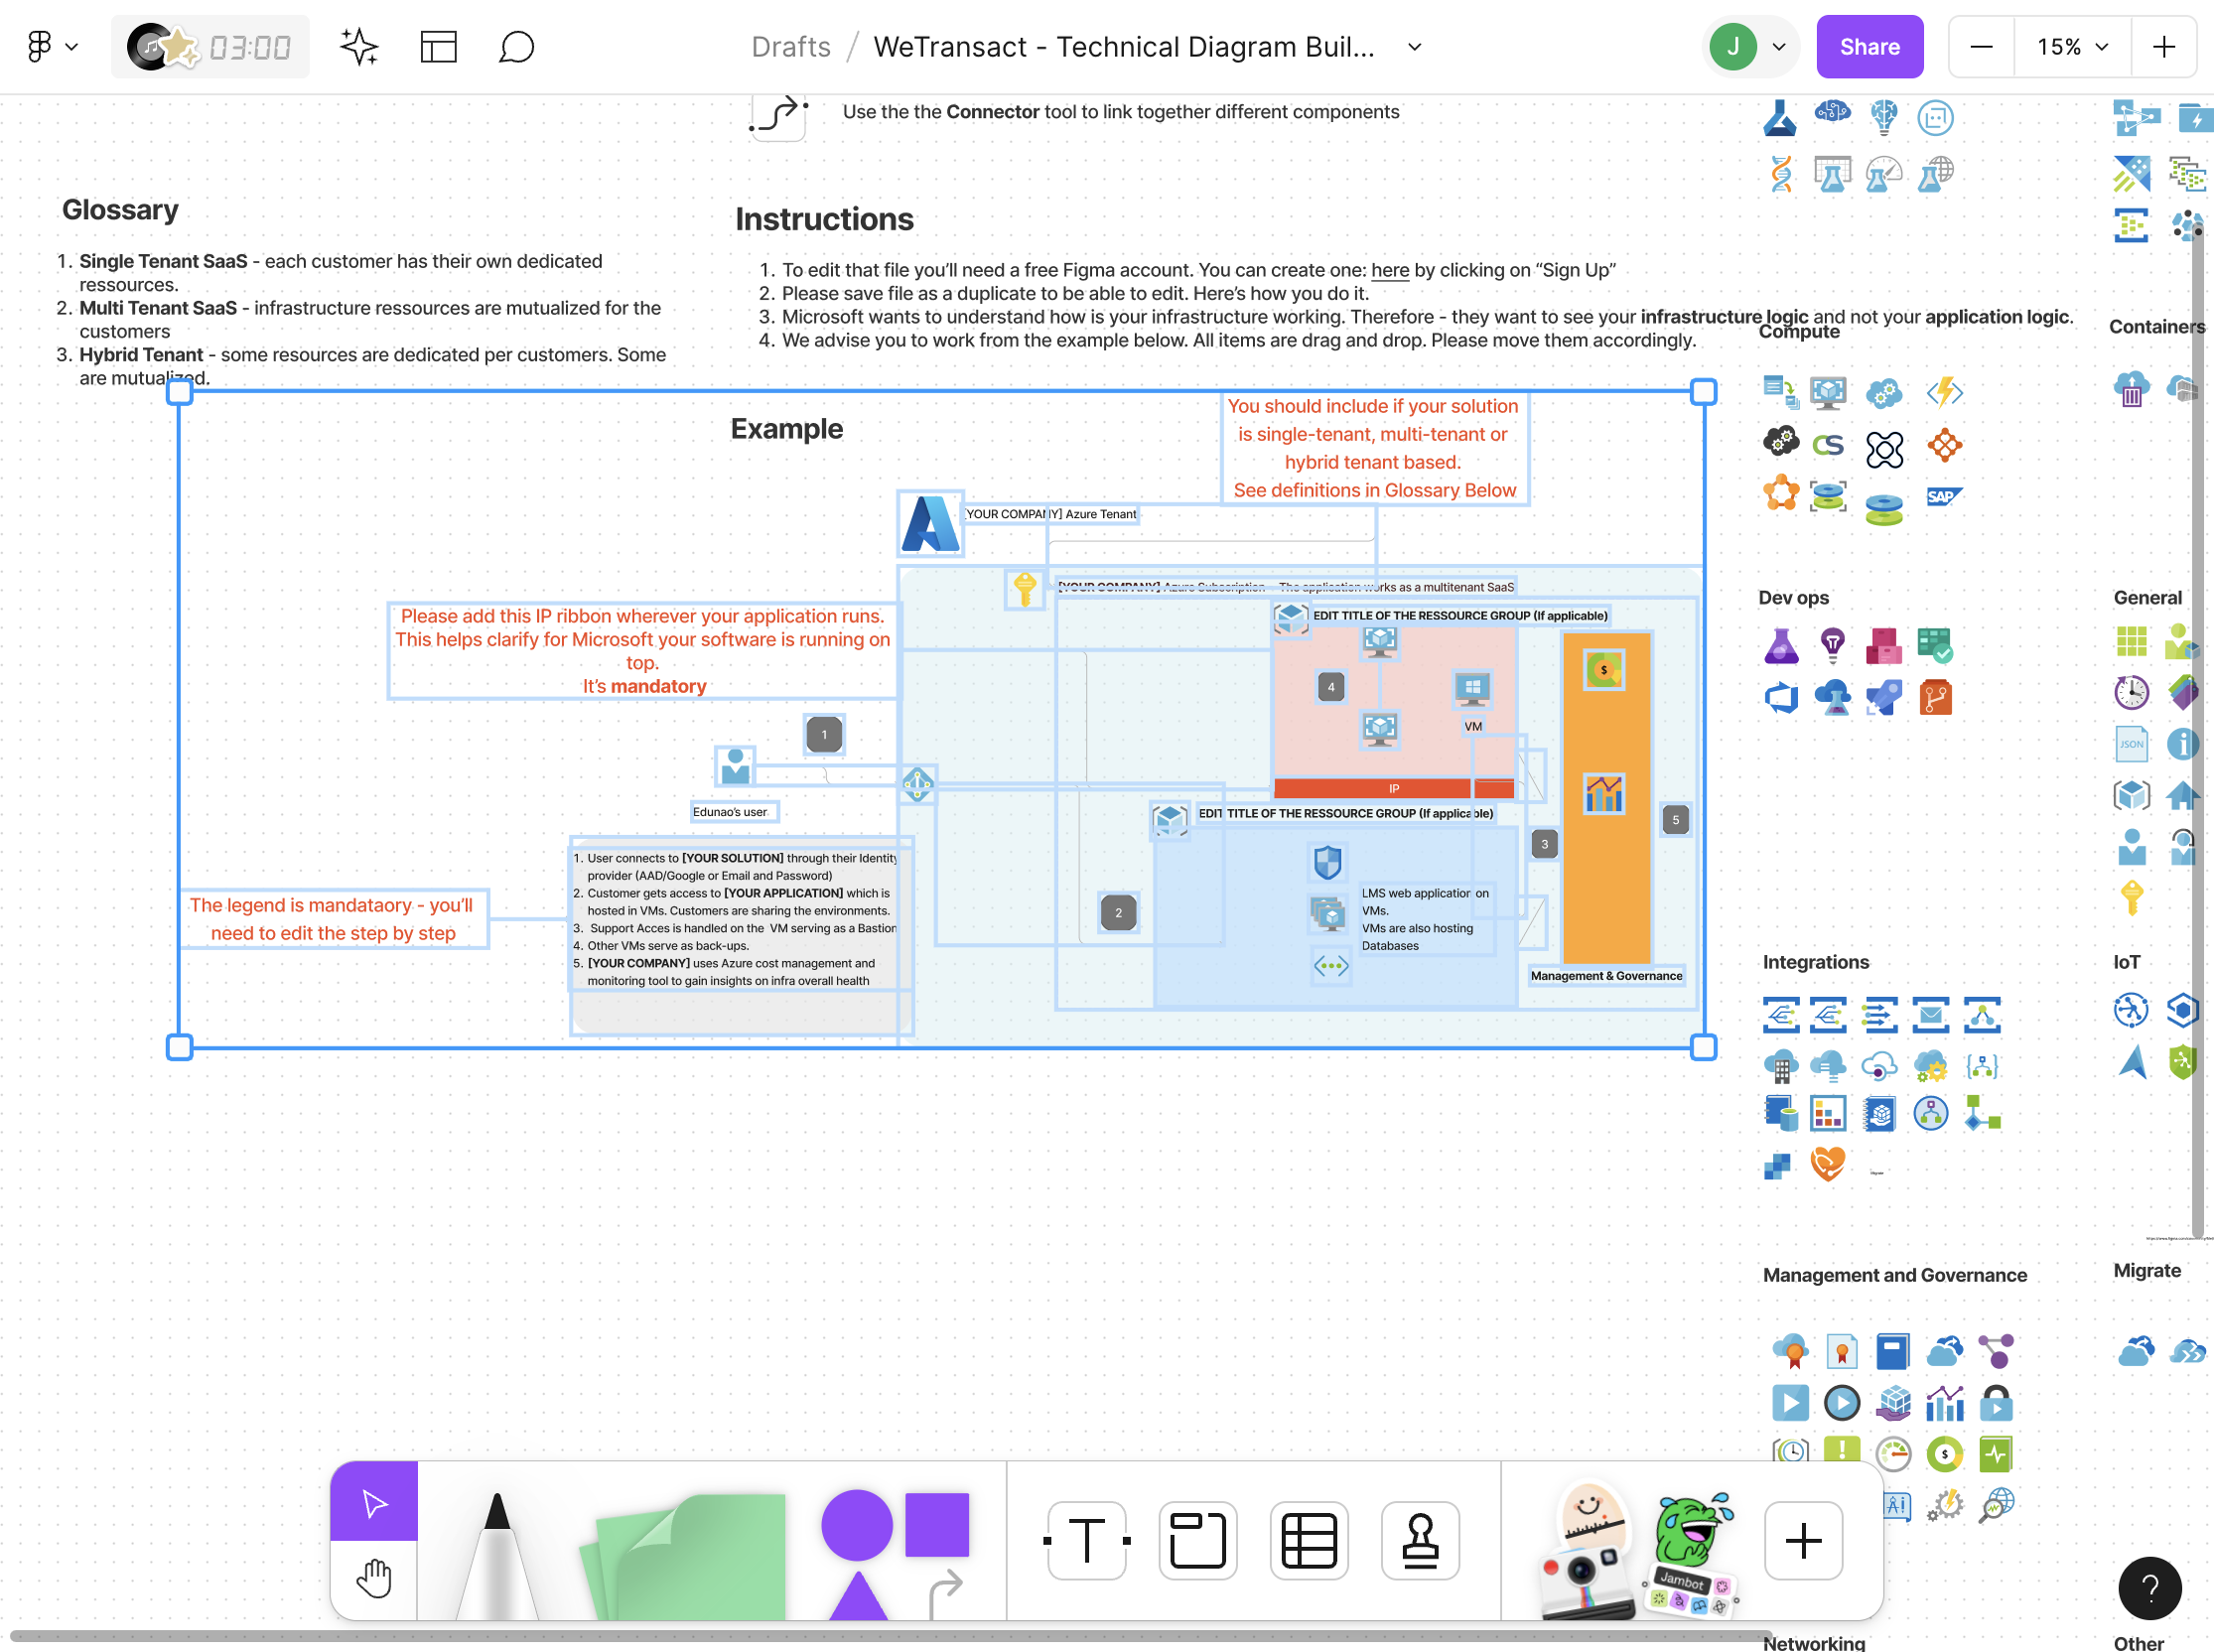Click the orange Management & Governance bar
The width and height of the screenshot is (2214, 1652).
(x=1606, y=799)
